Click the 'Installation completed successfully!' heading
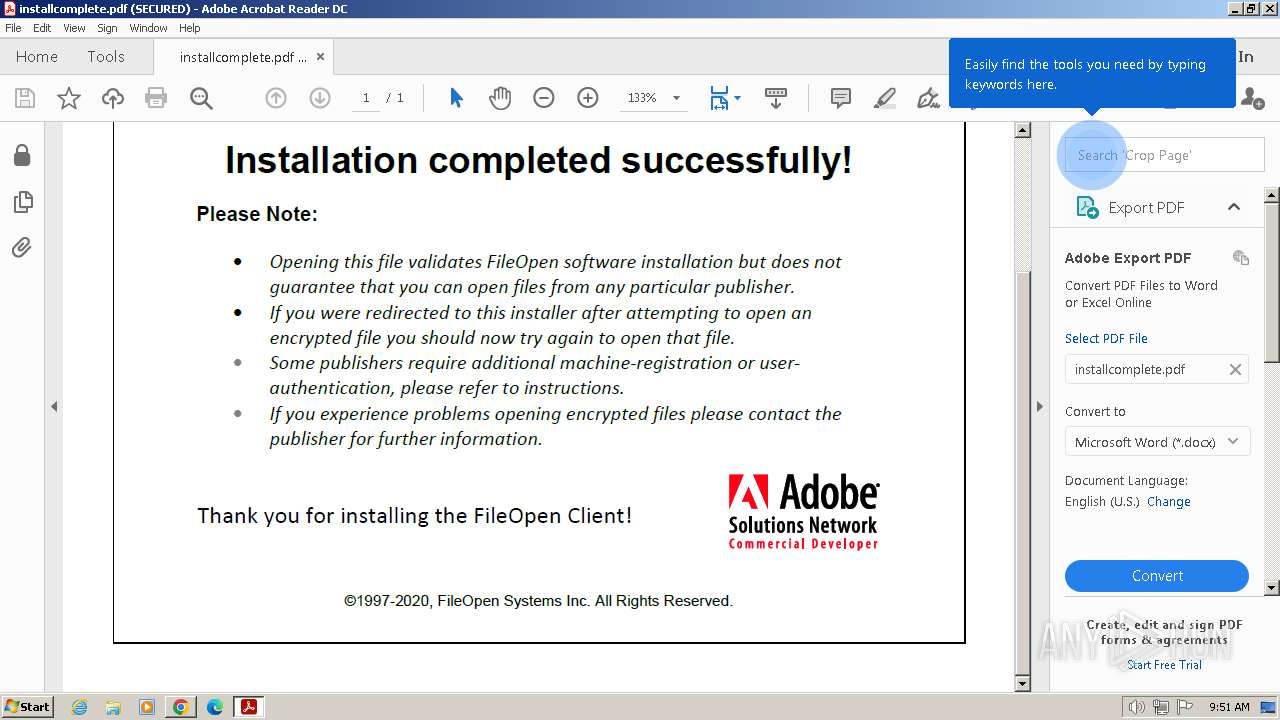Image resolution: width=1280 pixels, height=720 pixels. 538,160
